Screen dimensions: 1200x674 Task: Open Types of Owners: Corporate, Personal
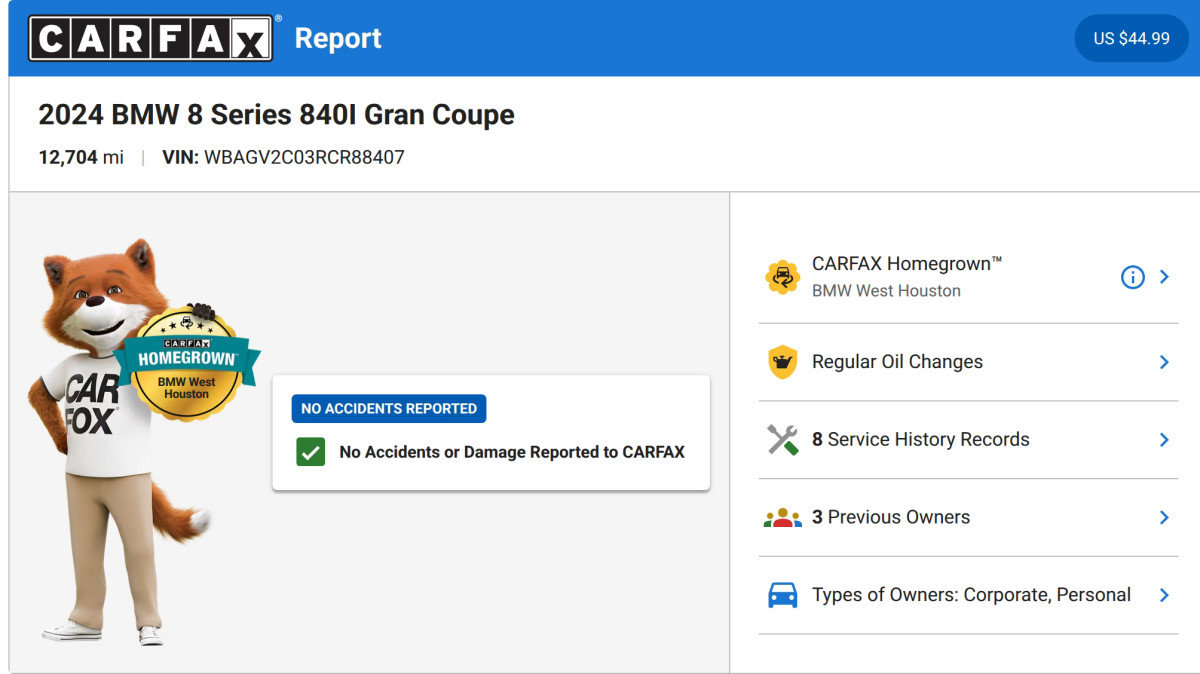click(968, 595)
